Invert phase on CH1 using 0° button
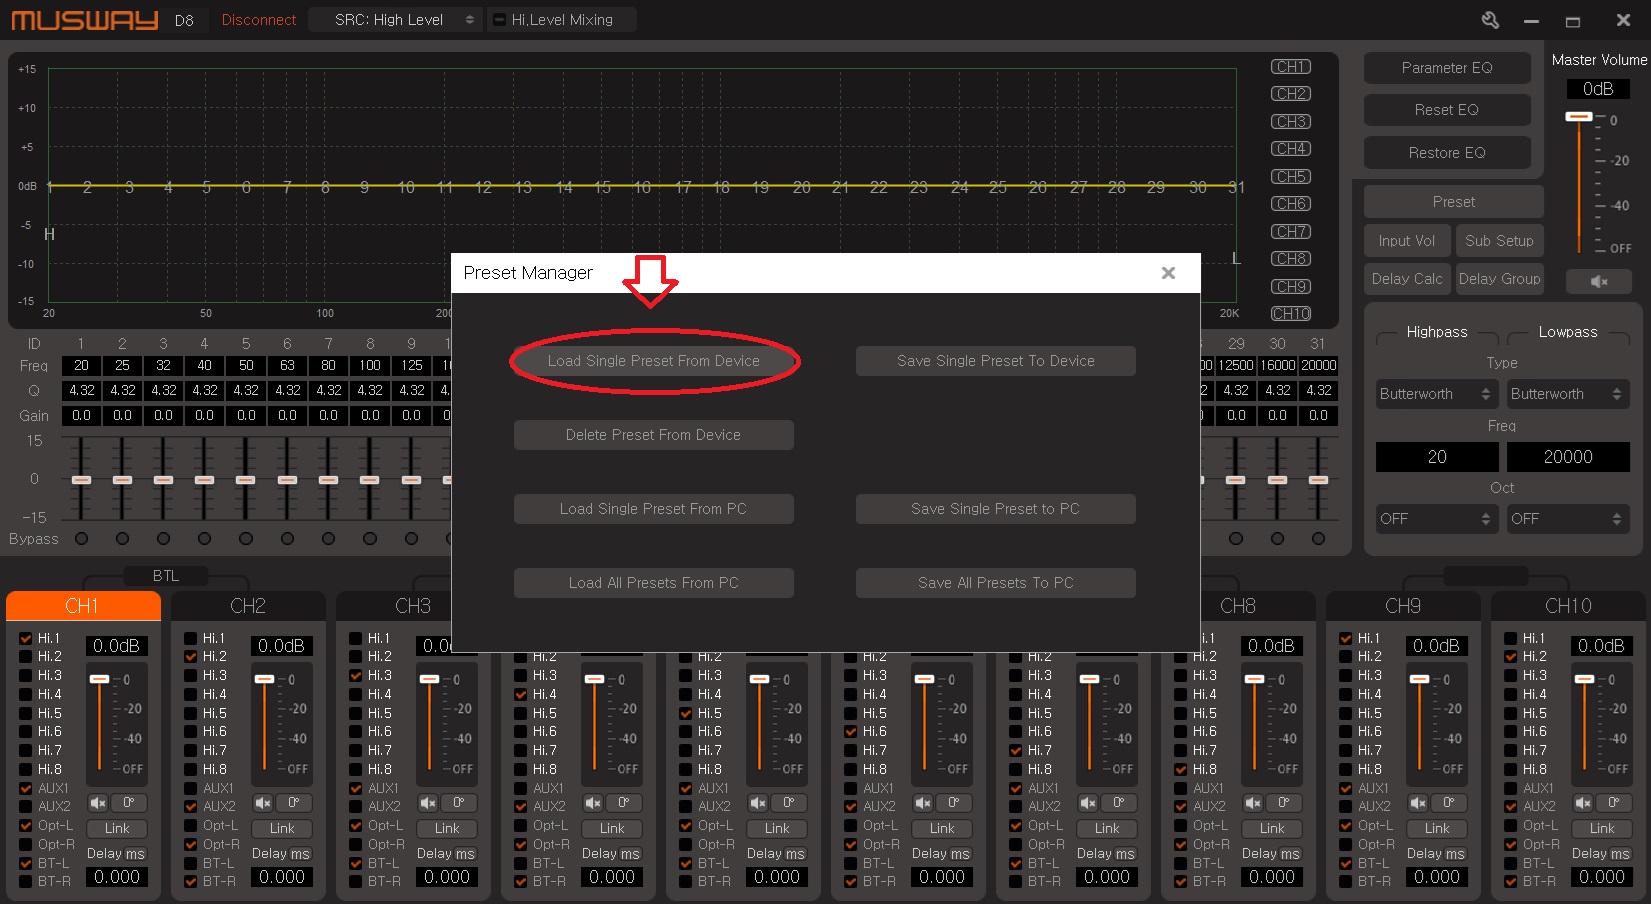The width and height of the screenshot is (1651, 904). click(x=129, y=803)
